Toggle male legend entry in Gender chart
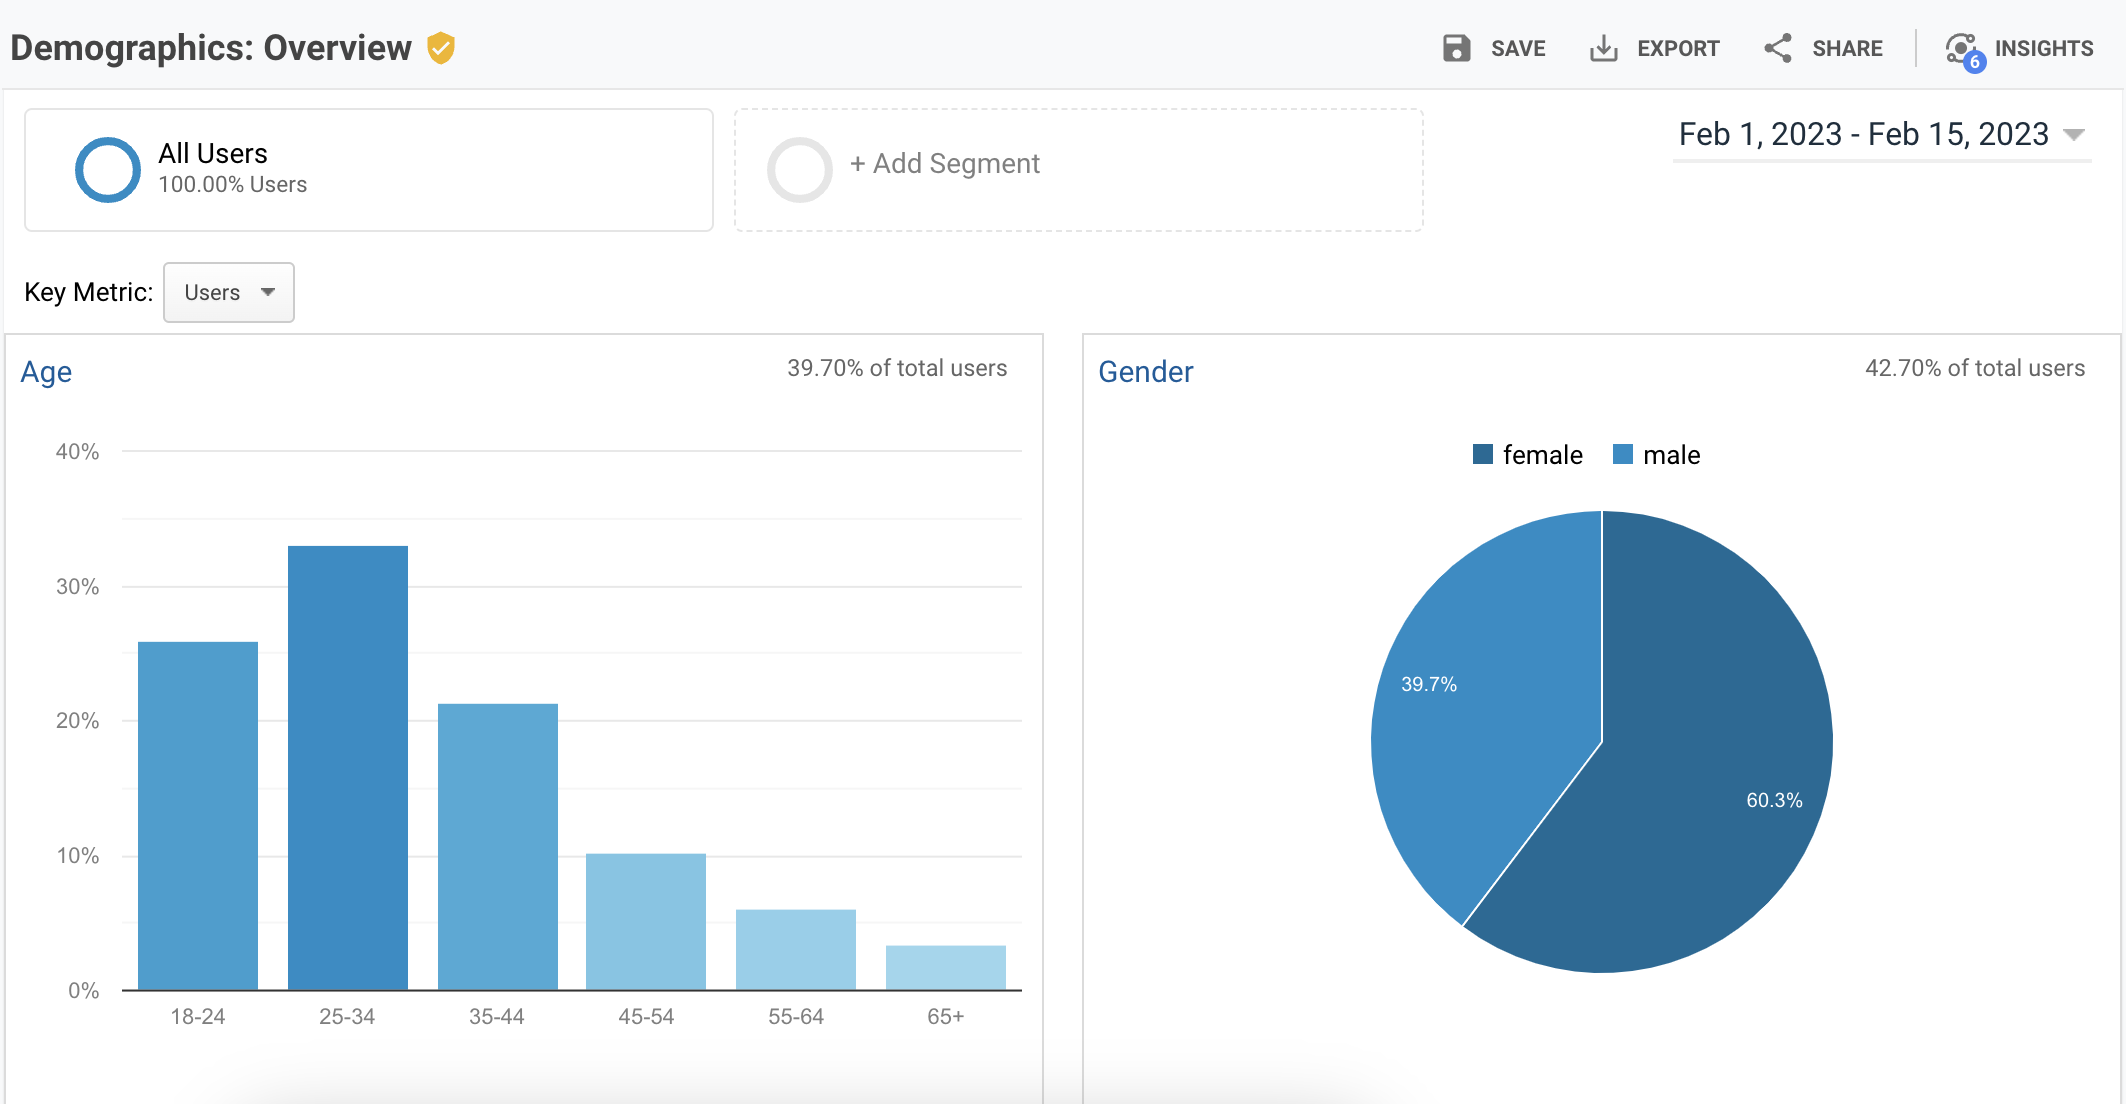2126x1104 pixels. click(1670, 455)
